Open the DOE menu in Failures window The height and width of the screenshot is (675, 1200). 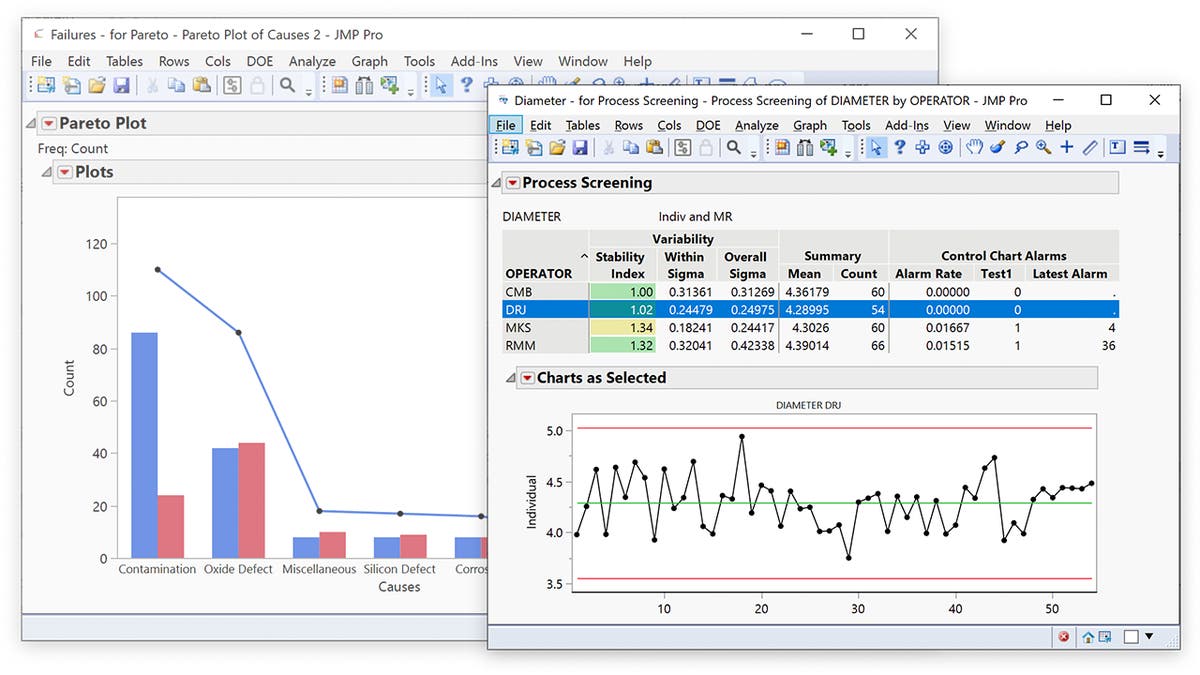click(x=260, y=61)
